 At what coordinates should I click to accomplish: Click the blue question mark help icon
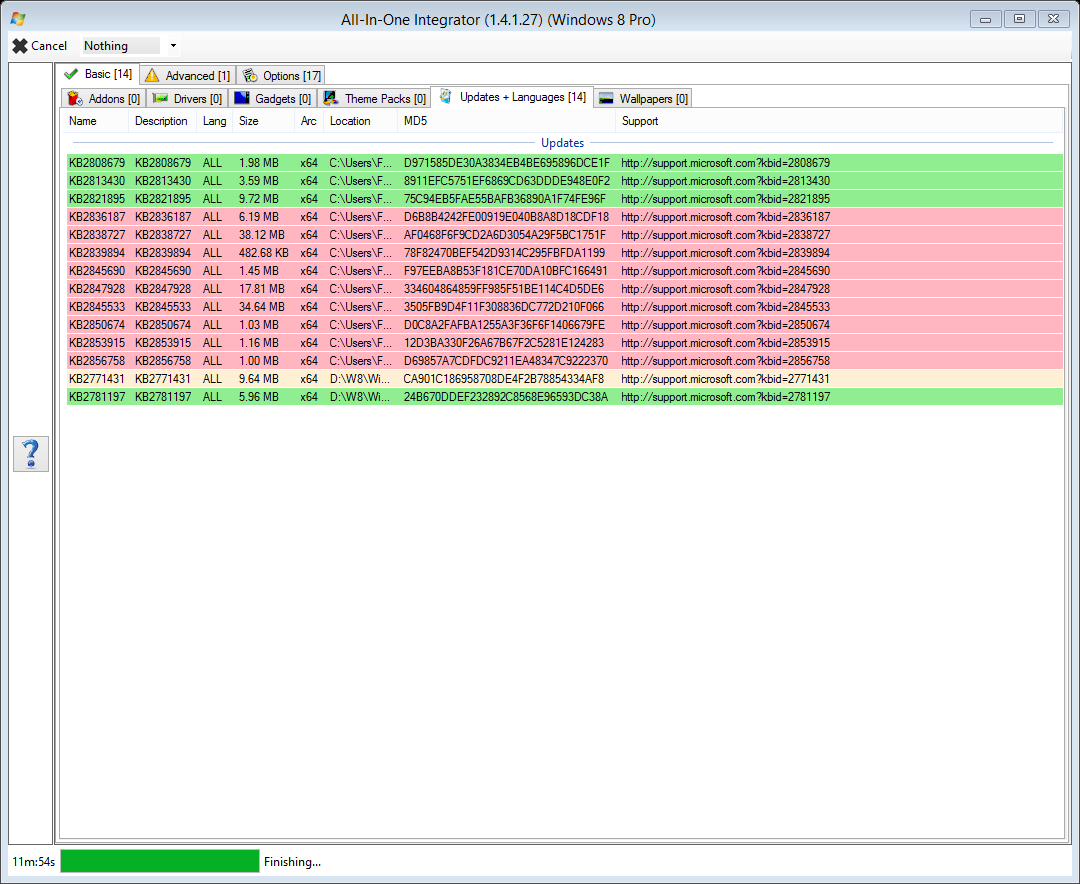[x=31, y=454]
